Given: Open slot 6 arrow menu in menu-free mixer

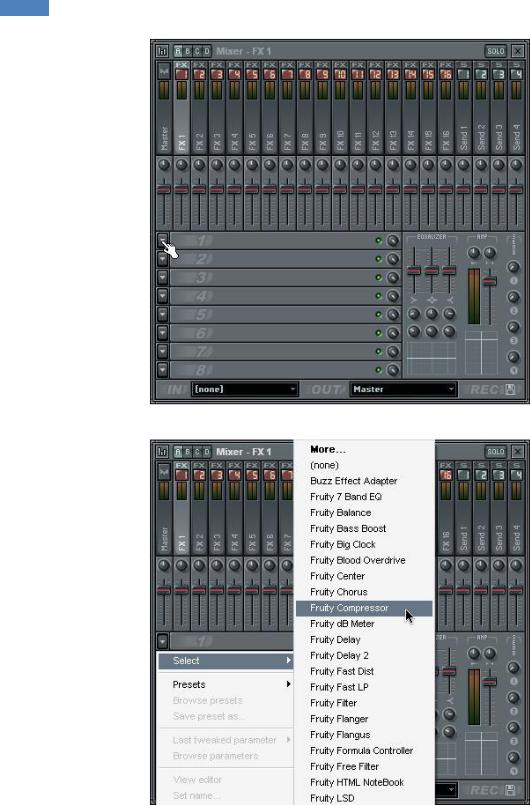Looking at the screenshot, I should click(162, 333).
